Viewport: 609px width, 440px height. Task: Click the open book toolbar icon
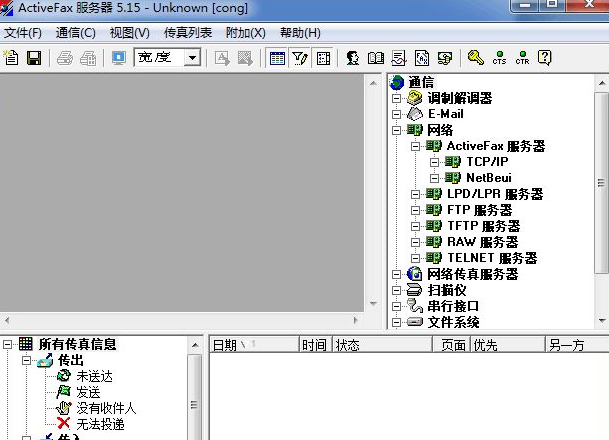coord(376,58)
